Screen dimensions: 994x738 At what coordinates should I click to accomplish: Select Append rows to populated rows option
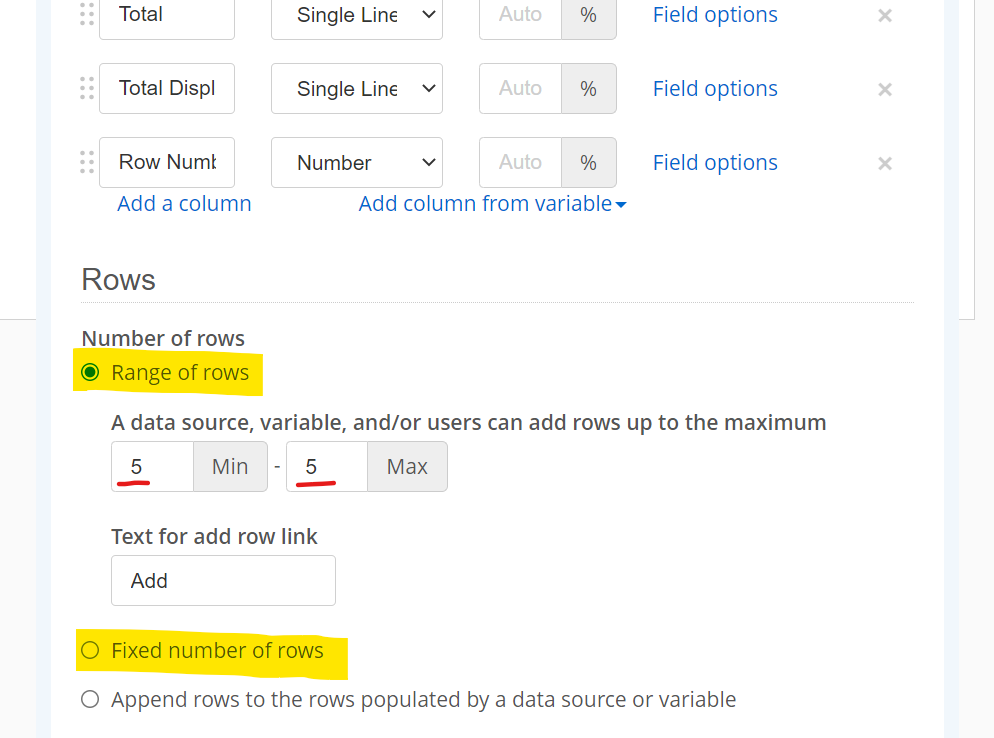[90, 699]
